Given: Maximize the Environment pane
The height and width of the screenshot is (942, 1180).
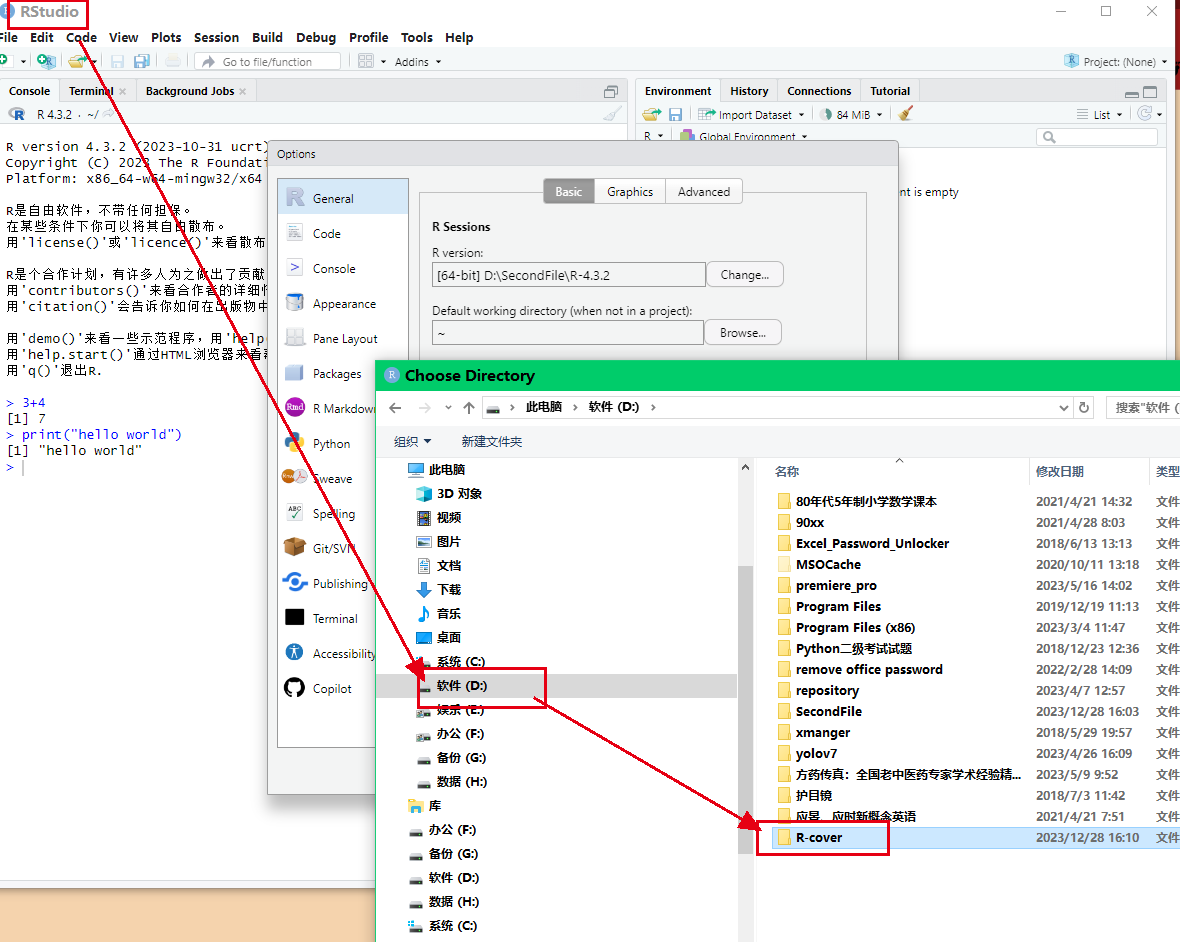Looking at the screenshot, I should [x=1150, y=92].
